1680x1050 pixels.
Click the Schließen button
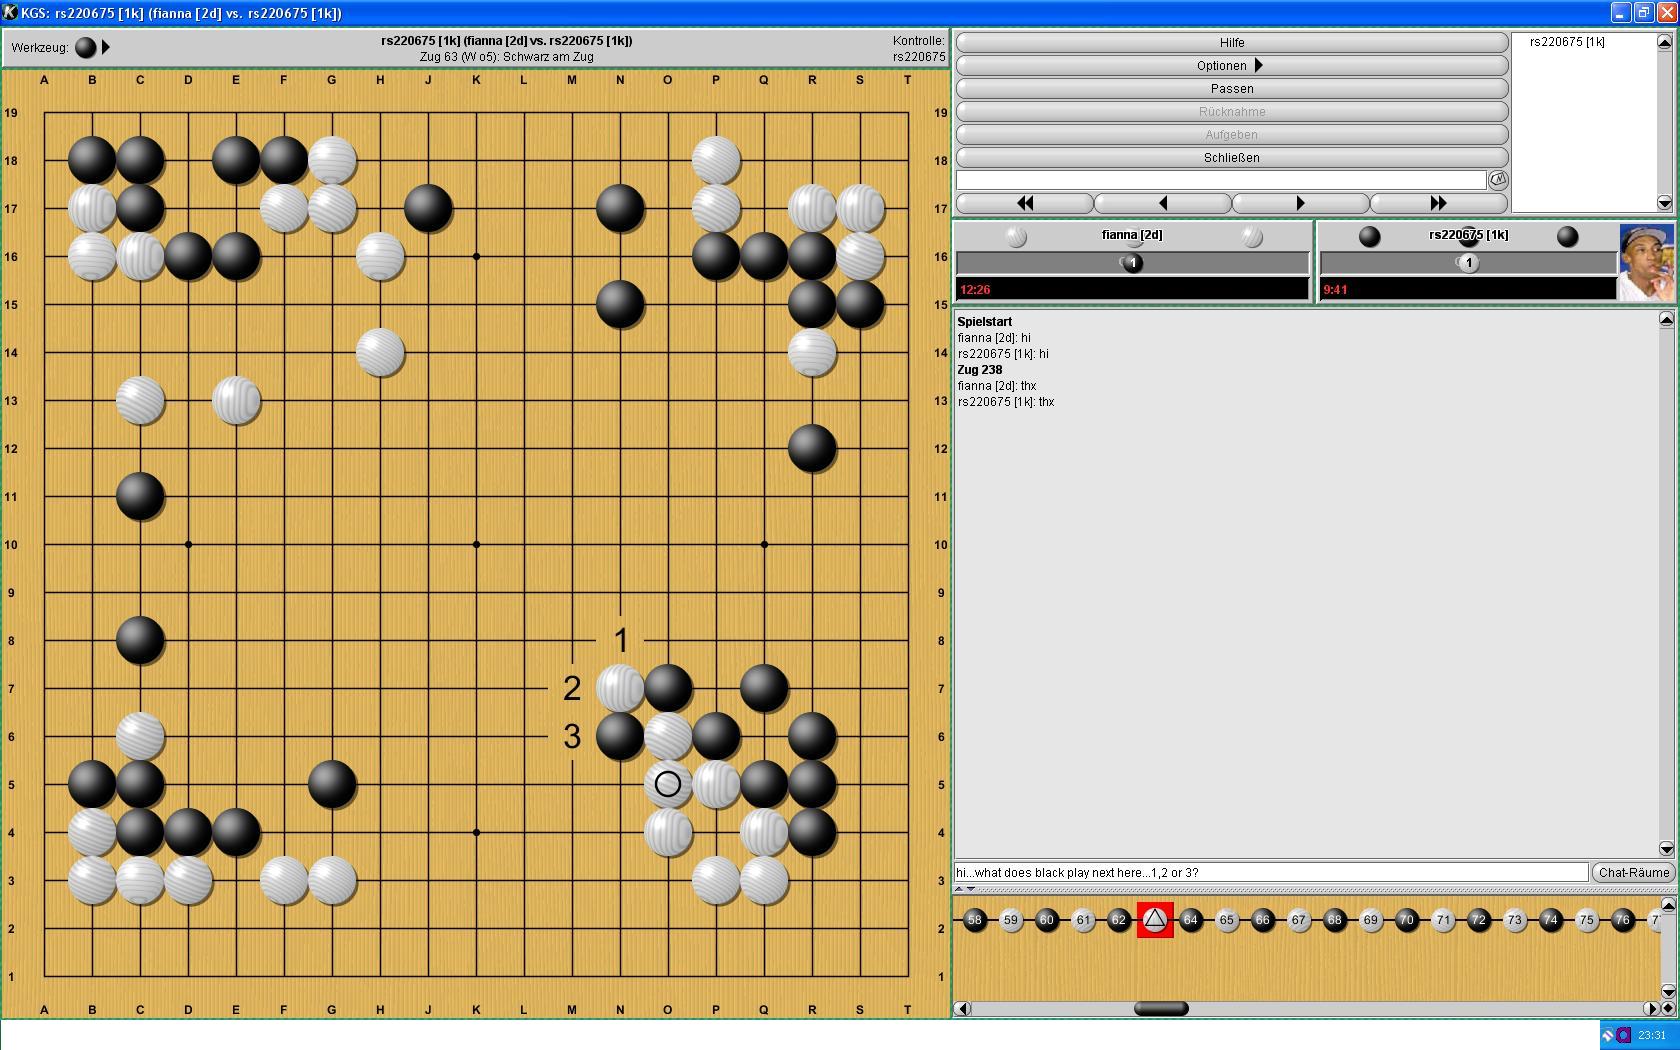[1231, 158]
